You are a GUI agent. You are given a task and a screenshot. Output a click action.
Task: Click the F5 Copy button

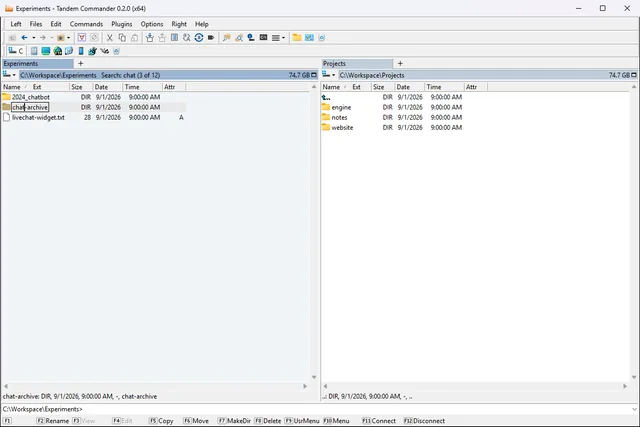pyautogui.click(x=161, y=421)
